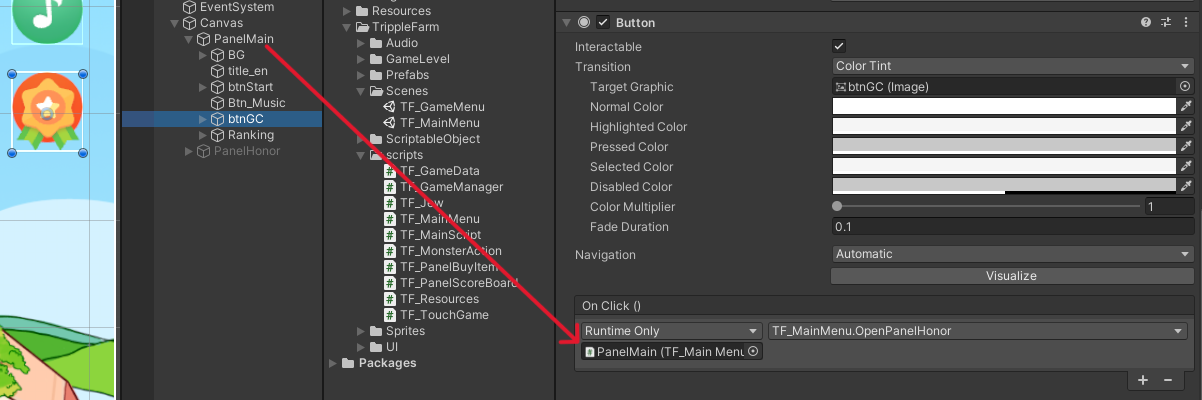Image resolution: width=1202 pixels, height=400 pixels.
Task: Click TF_PanelBuyItem script icon
Action: [390, 267]
